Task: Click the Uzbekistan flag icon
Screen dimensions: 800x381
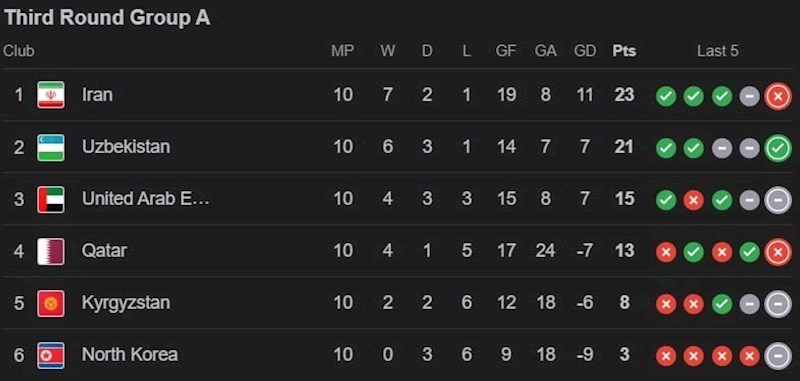Action: (x=51, y=147)
